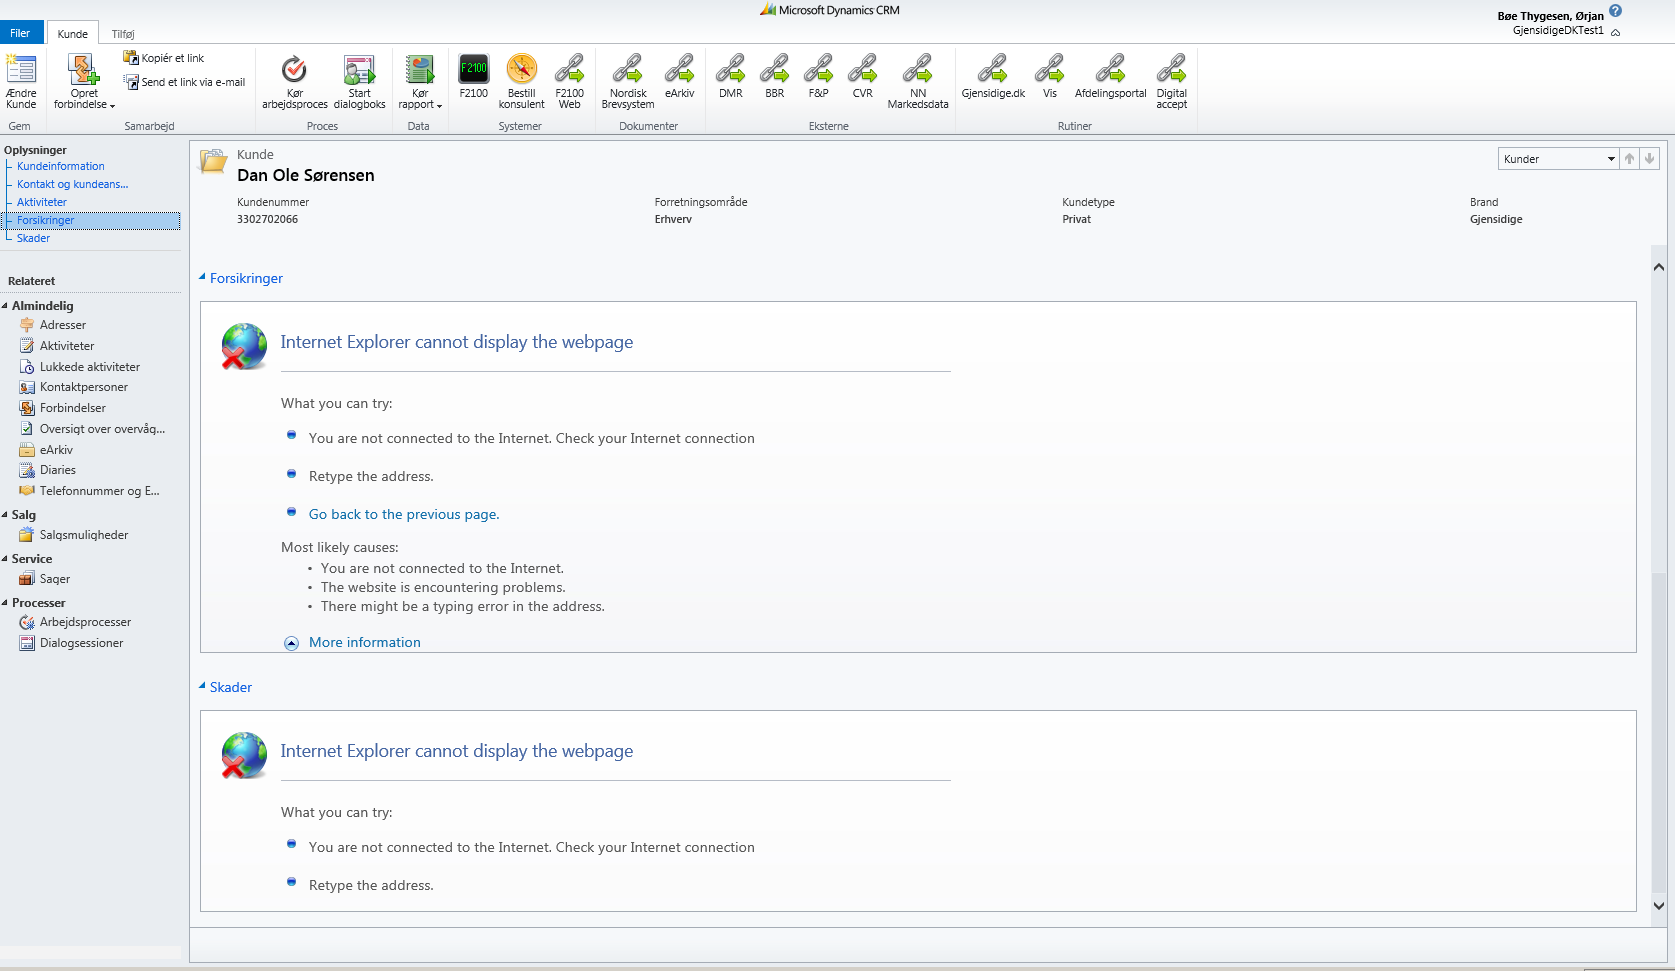Select Forsikringer under Oplysninger
The width and height of the screenshot is (1675, 971).
click(92, 220)
